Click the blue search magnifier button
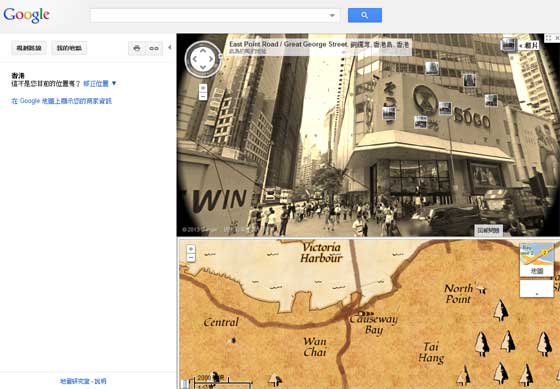 tap(365, 15)
